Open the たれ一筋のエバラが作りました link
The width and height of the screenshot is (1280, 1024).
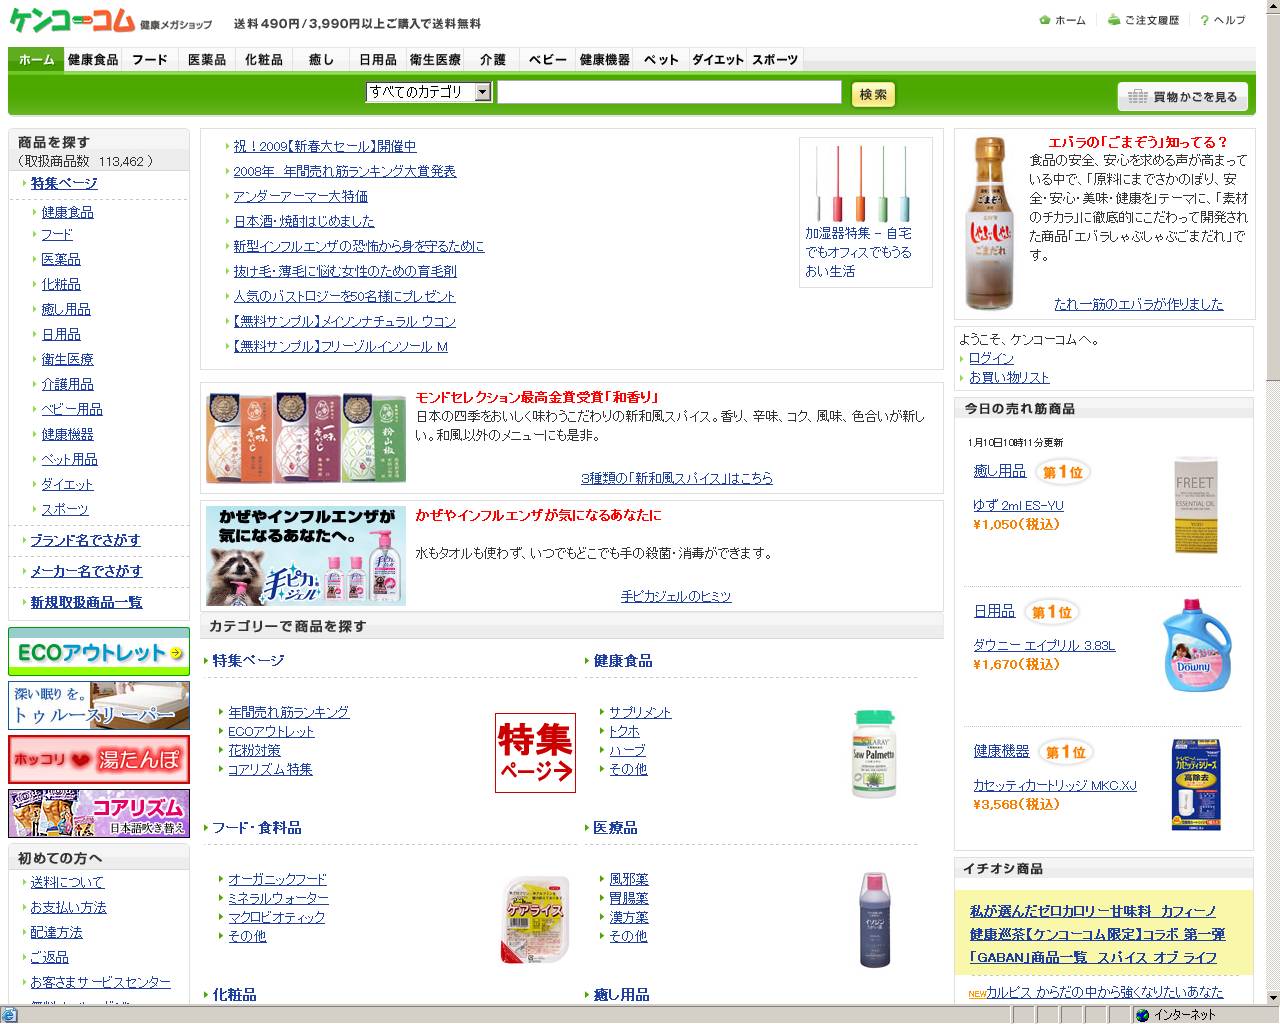tap(1138, 304)
